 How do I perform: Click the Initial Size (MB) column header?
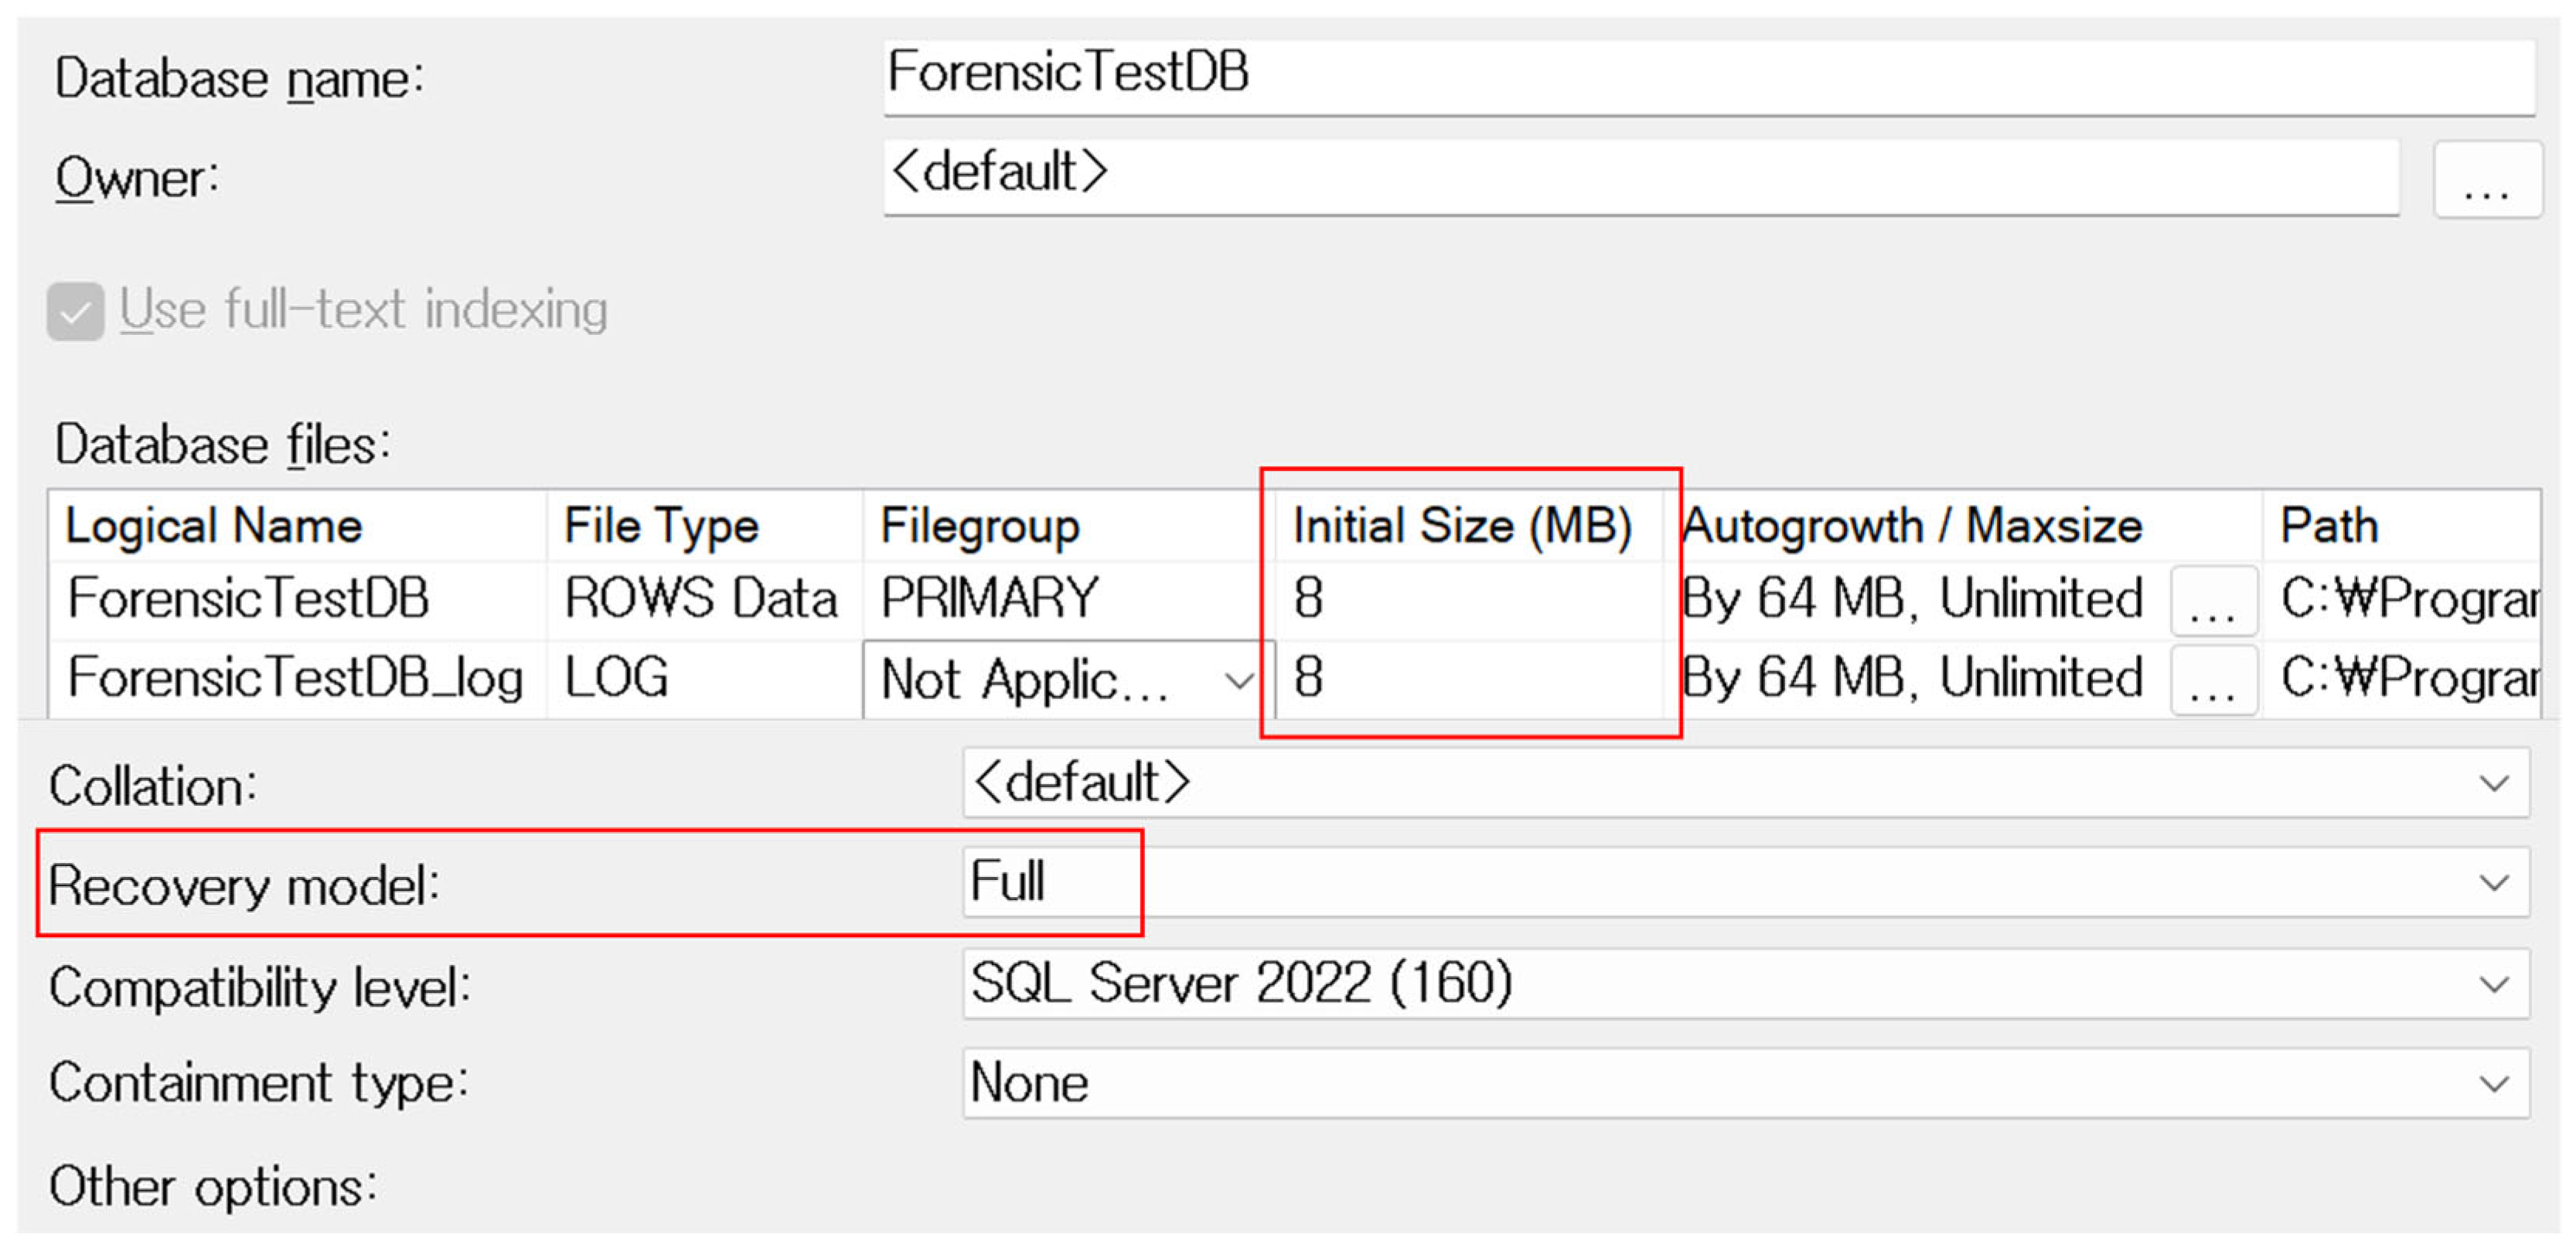1462,526
